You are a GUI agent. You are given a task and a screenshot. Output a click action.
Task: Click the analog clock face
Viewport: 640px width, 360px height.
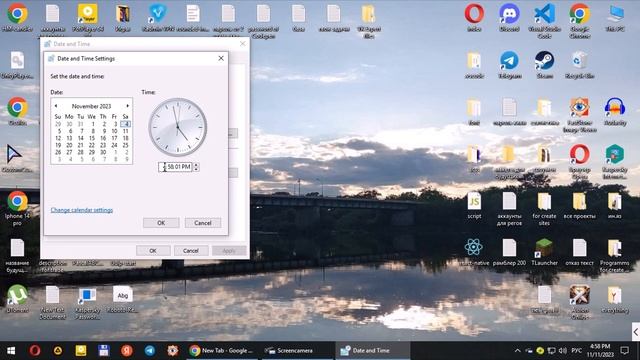(178, 127)
